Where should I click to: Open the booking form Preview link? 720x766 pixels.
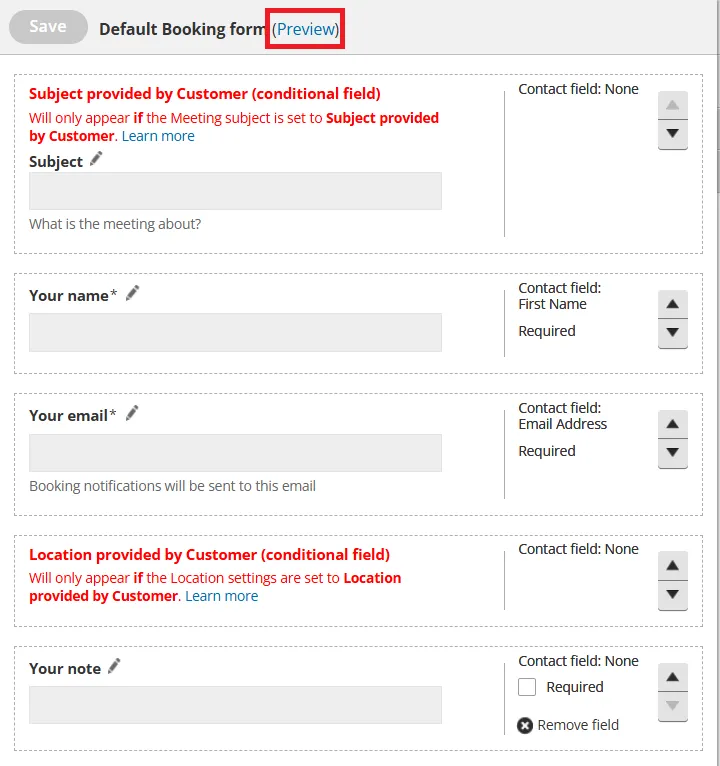305,29
